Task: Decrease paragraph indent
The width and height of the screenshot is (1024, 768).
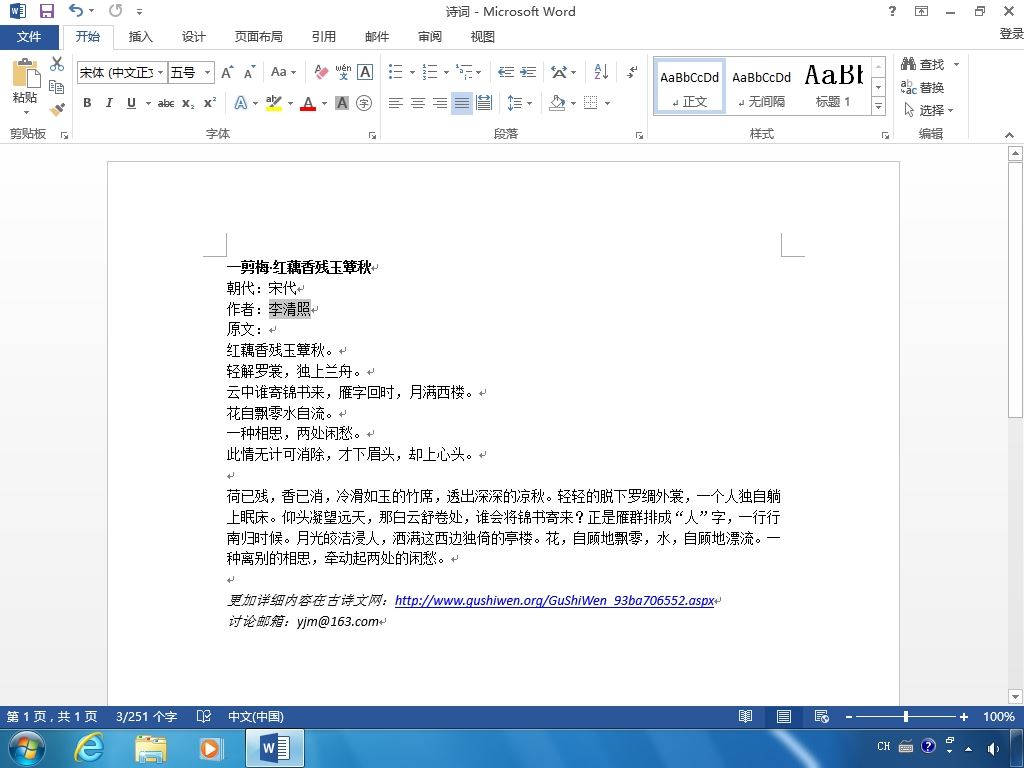Action: [505, 72]
